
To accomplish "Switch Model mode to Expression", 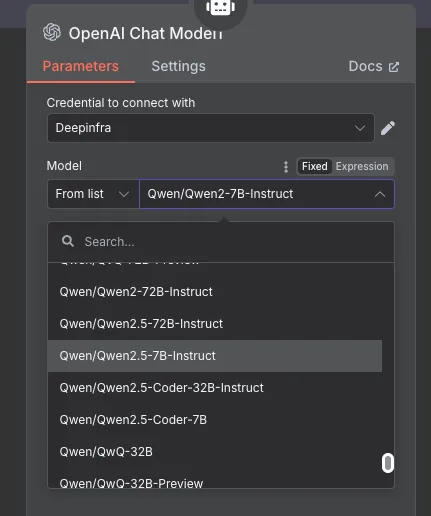I will coord(362,166).
